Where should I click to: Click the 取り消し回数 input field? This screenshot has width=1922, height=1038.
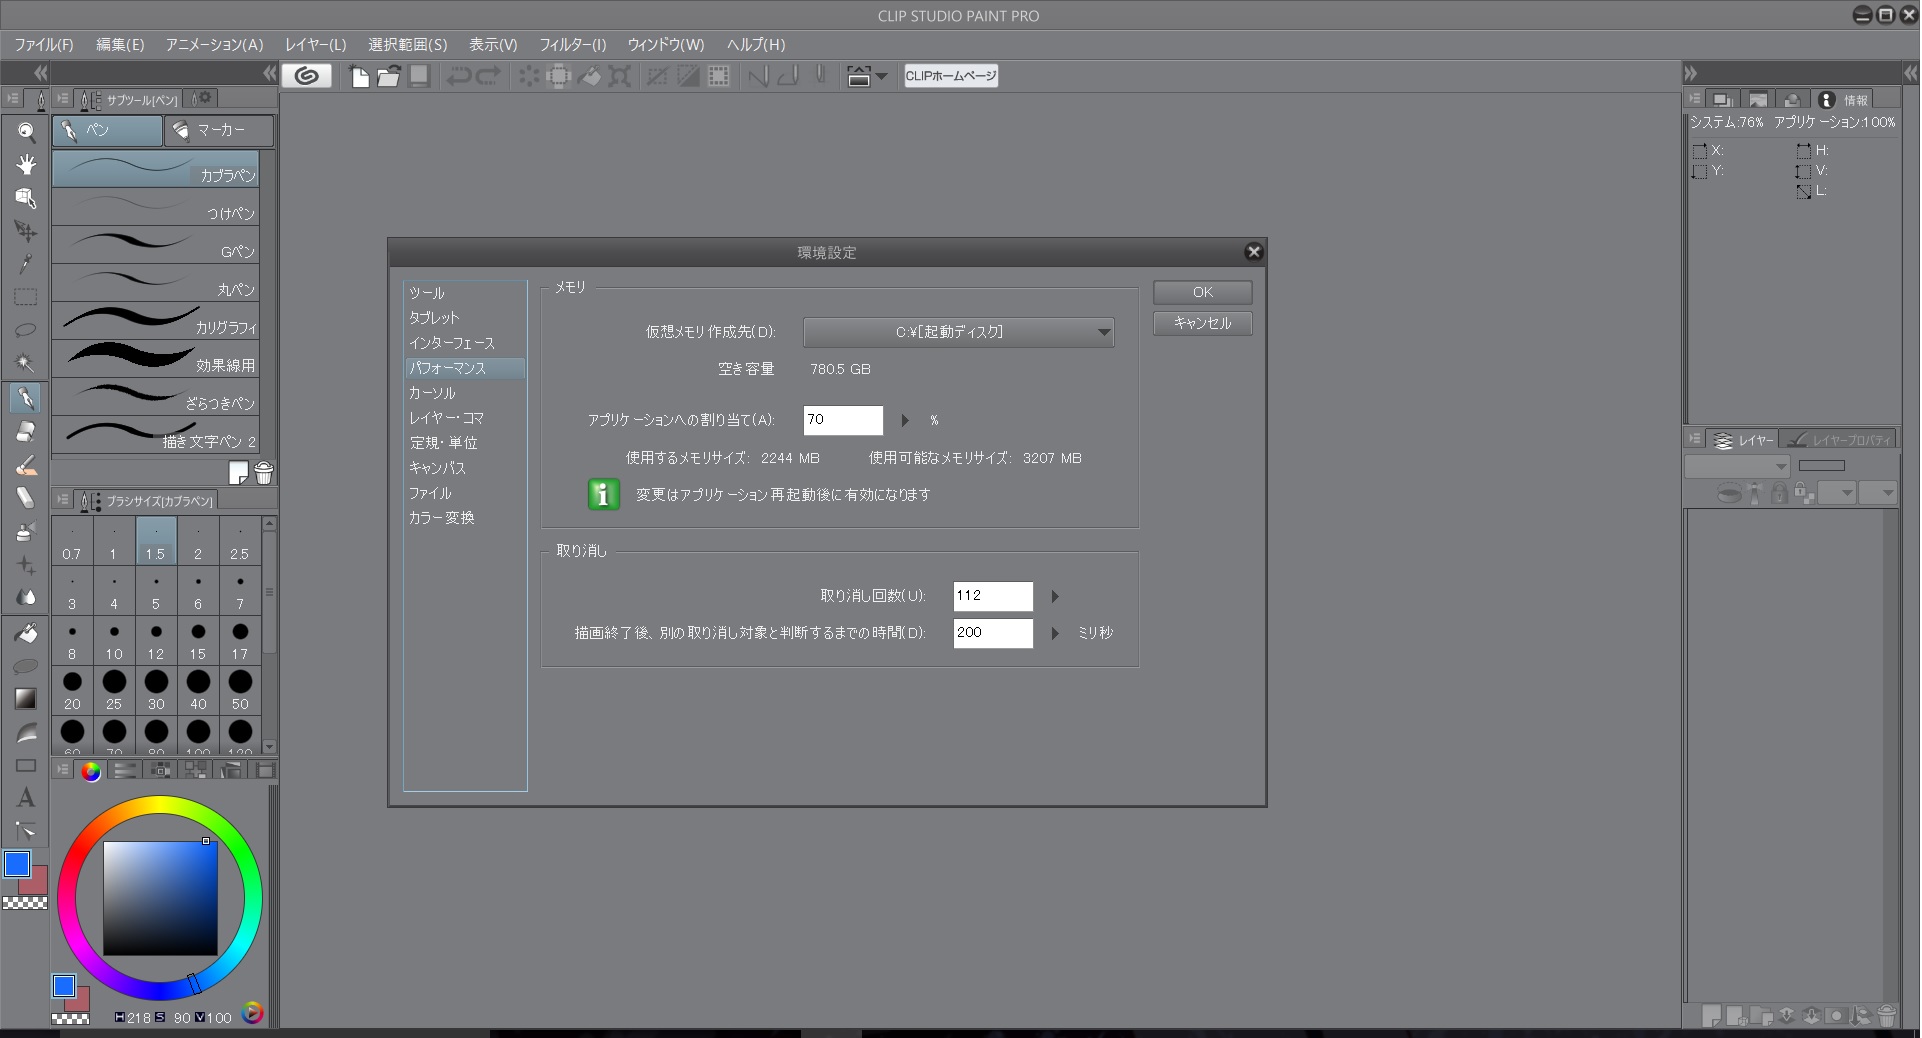[x=992, y=596]
